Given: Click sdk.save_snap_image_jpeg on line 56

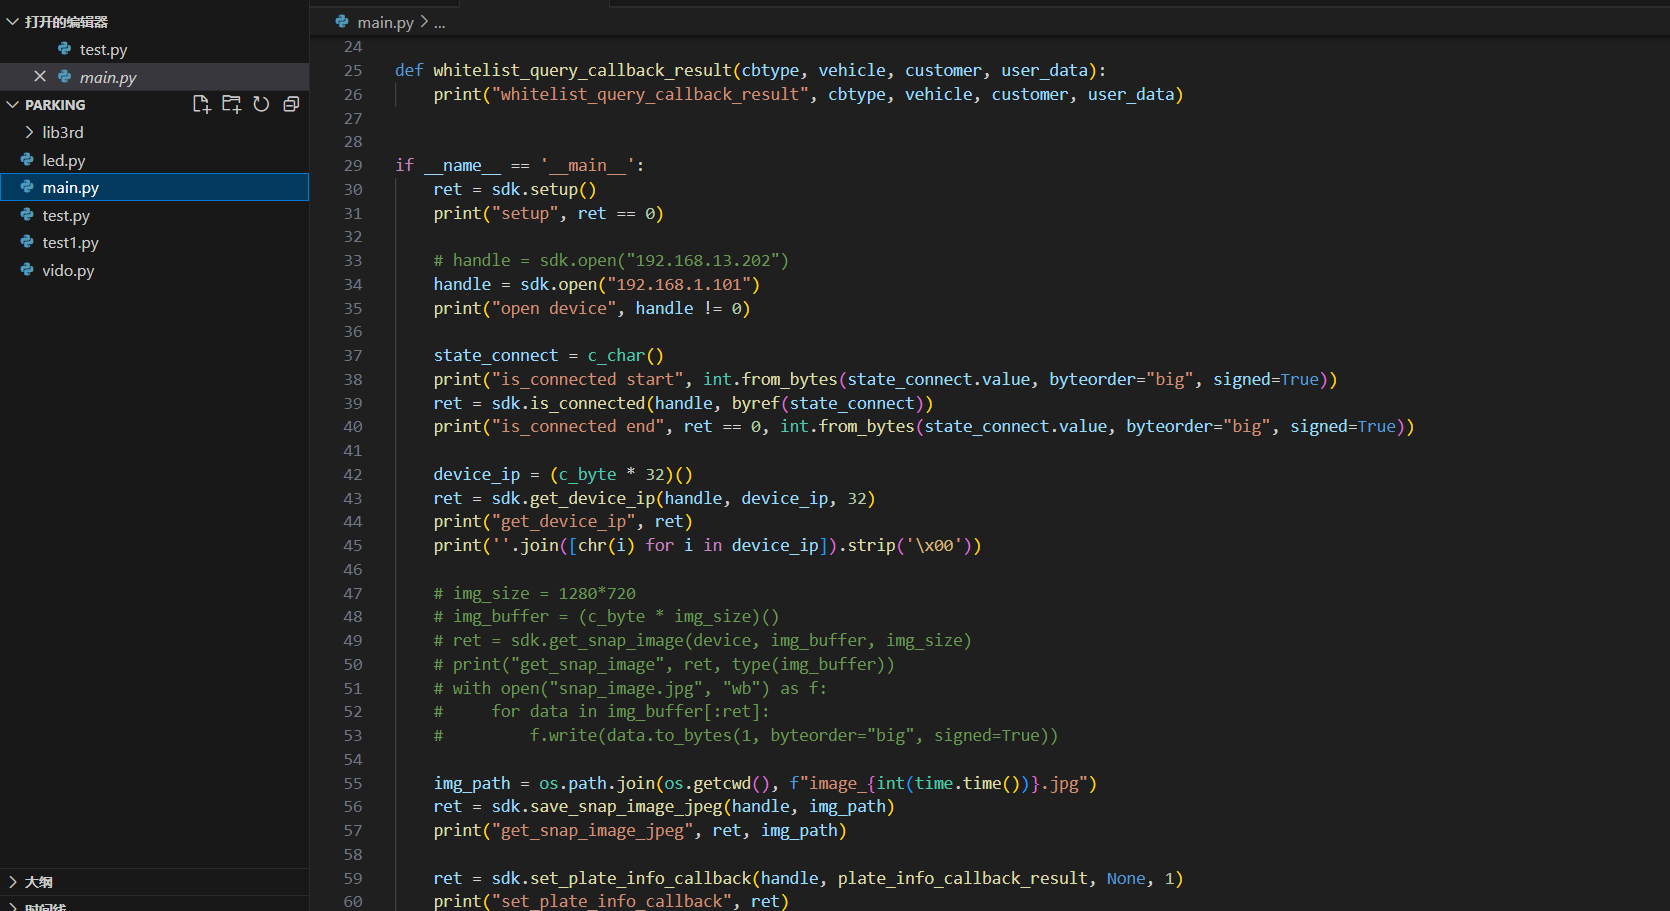Looking at the screenshot, I should click(607, 806).
